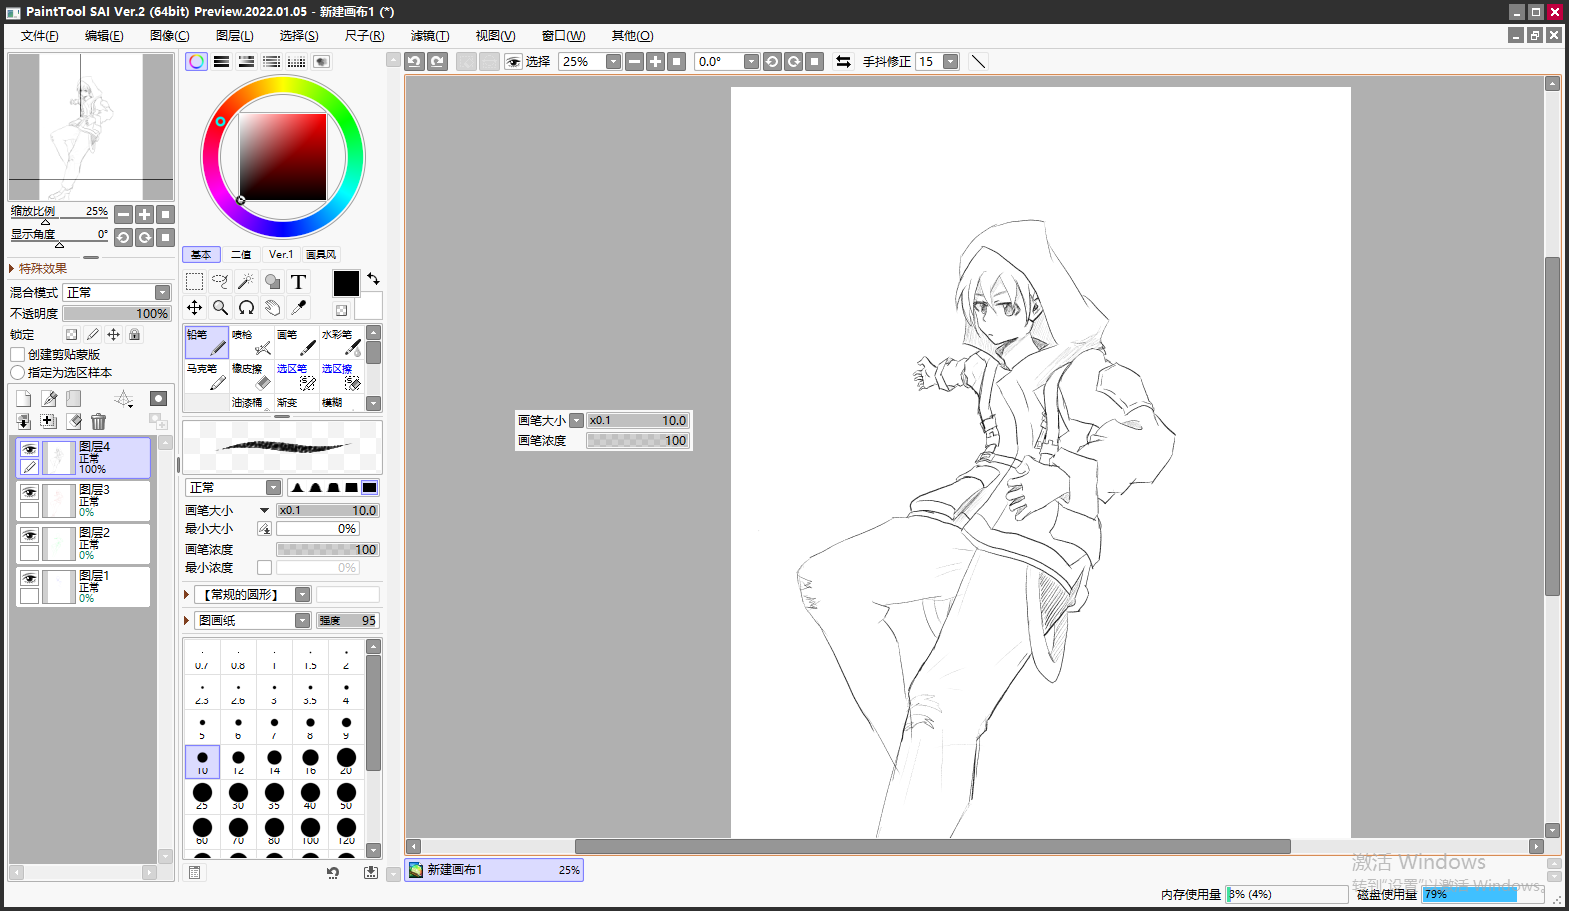Choose the eyedropper color picker tool
The width and height of the screenshot is (1569, 911).
(x=298, y=308)
